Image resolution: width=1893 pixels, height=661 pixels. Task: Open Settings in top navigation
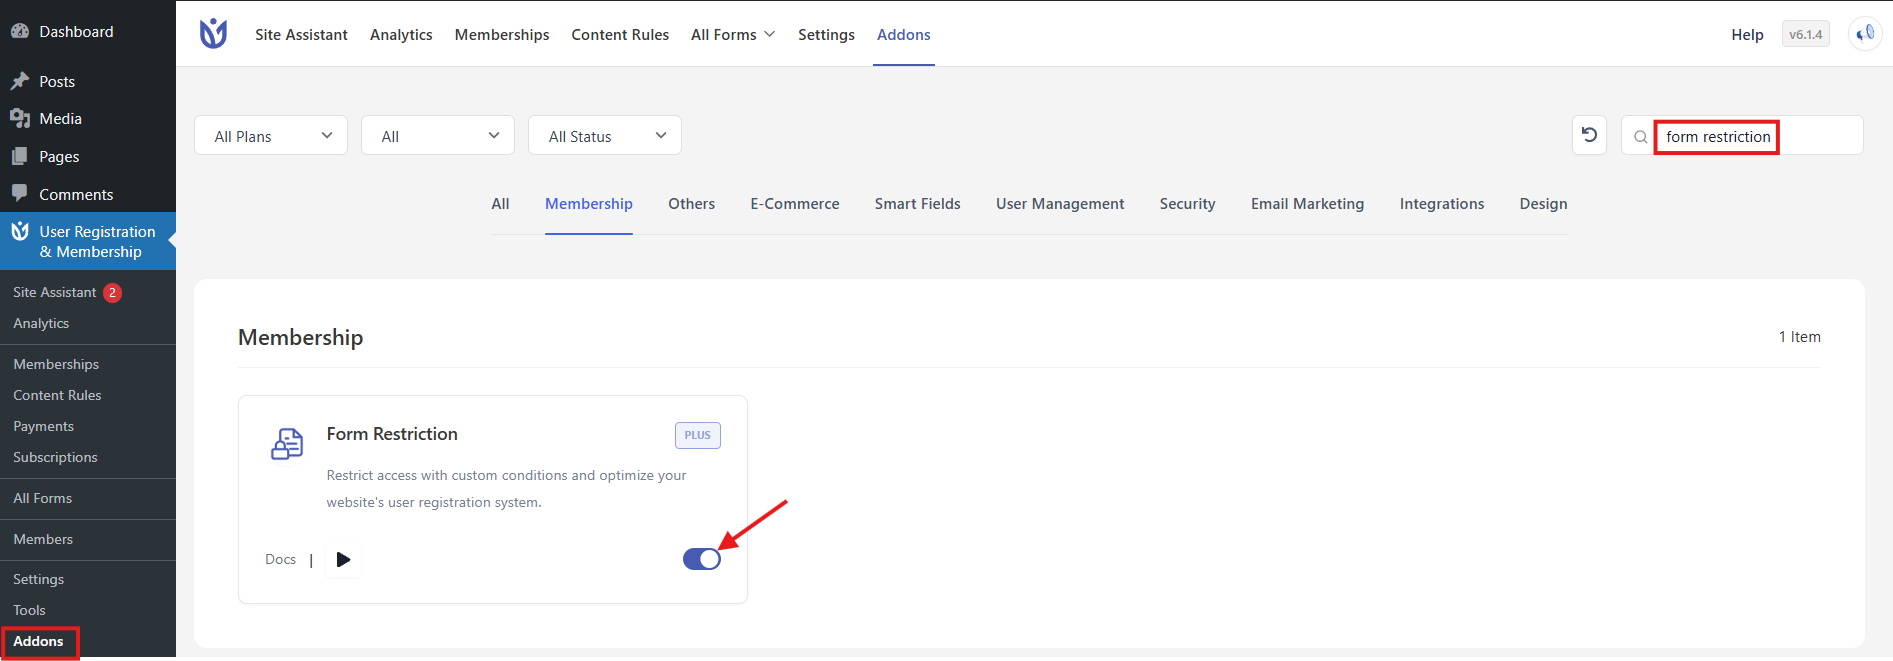(x=826, y=34)
